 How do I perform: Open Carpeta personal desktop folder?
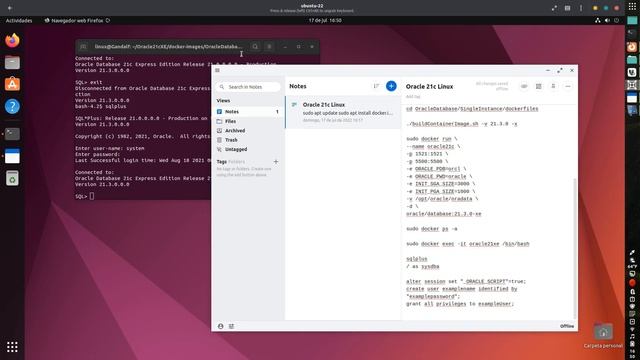pyautogui.click(x=603, y=336)
